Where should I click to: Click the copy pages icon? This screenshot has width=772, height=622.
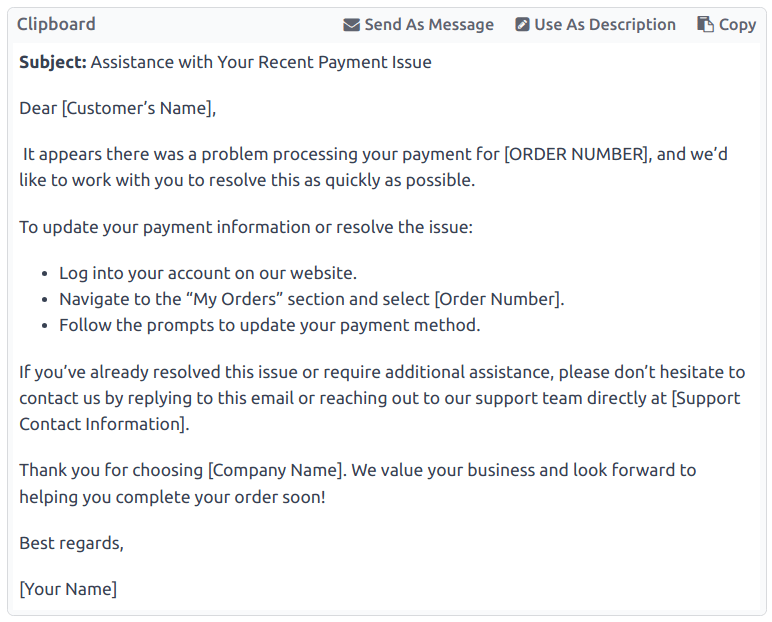[706, 25]
